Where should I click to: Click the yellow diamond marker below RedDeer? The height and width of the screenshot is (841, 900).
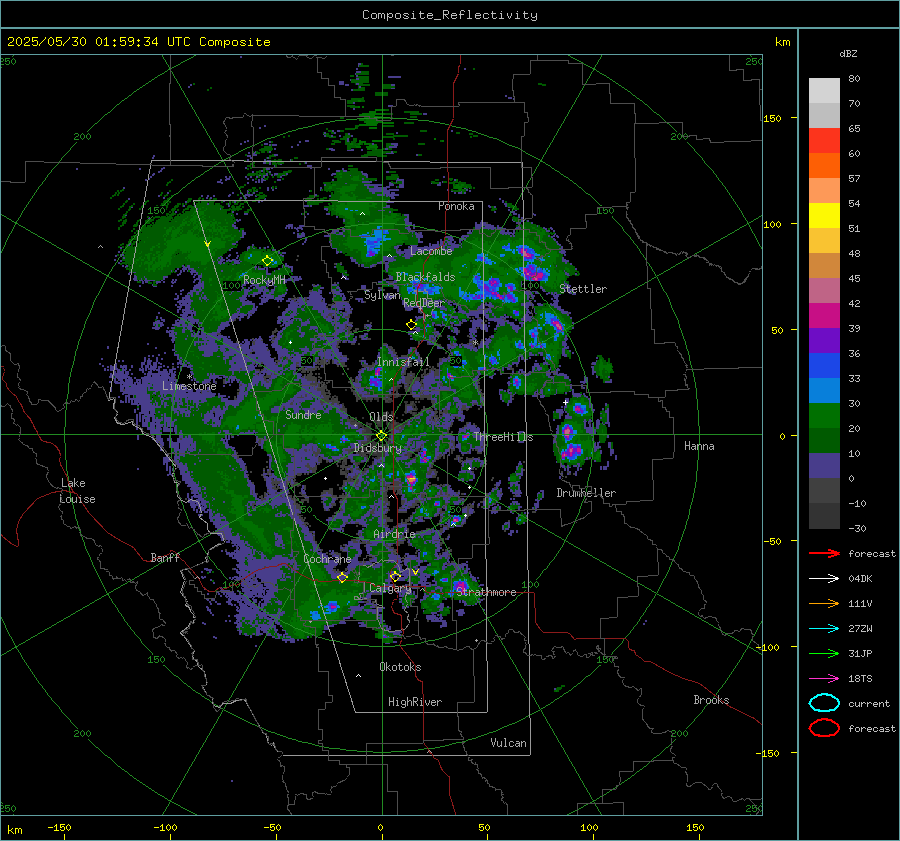point(411,325)
